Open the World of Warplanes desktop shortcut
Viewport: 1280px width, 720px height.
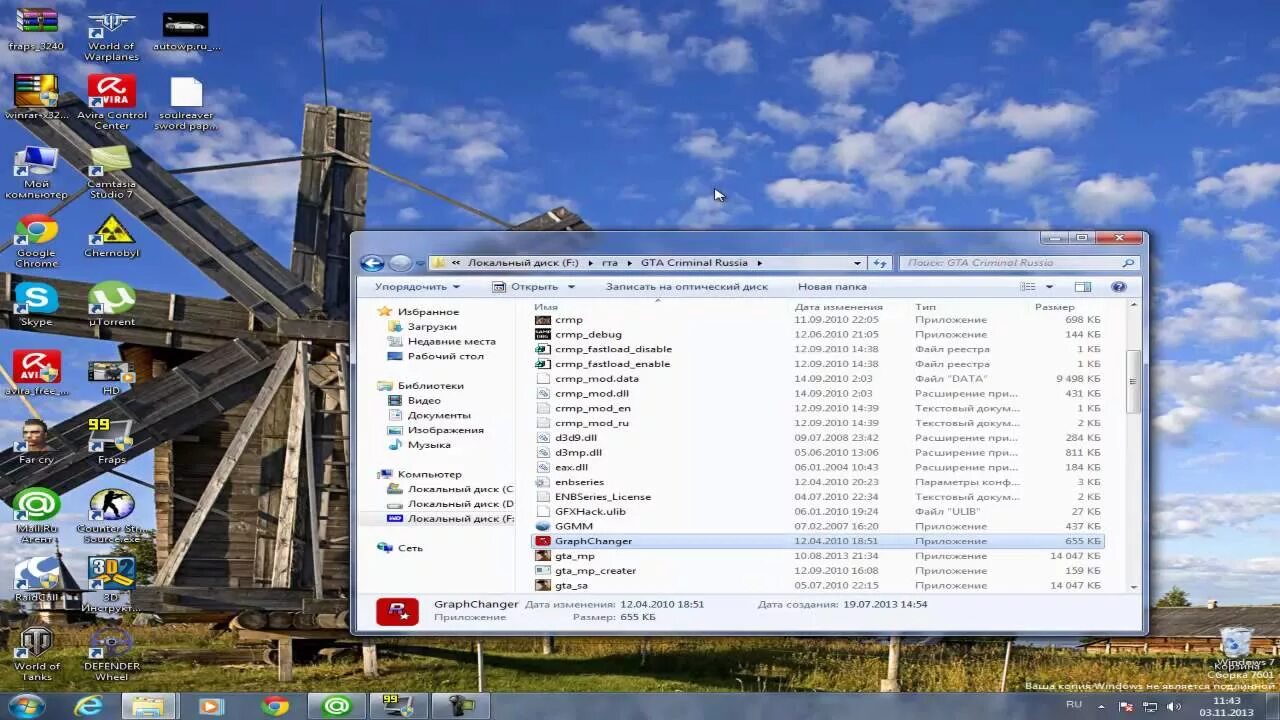(x=111, y=36)
